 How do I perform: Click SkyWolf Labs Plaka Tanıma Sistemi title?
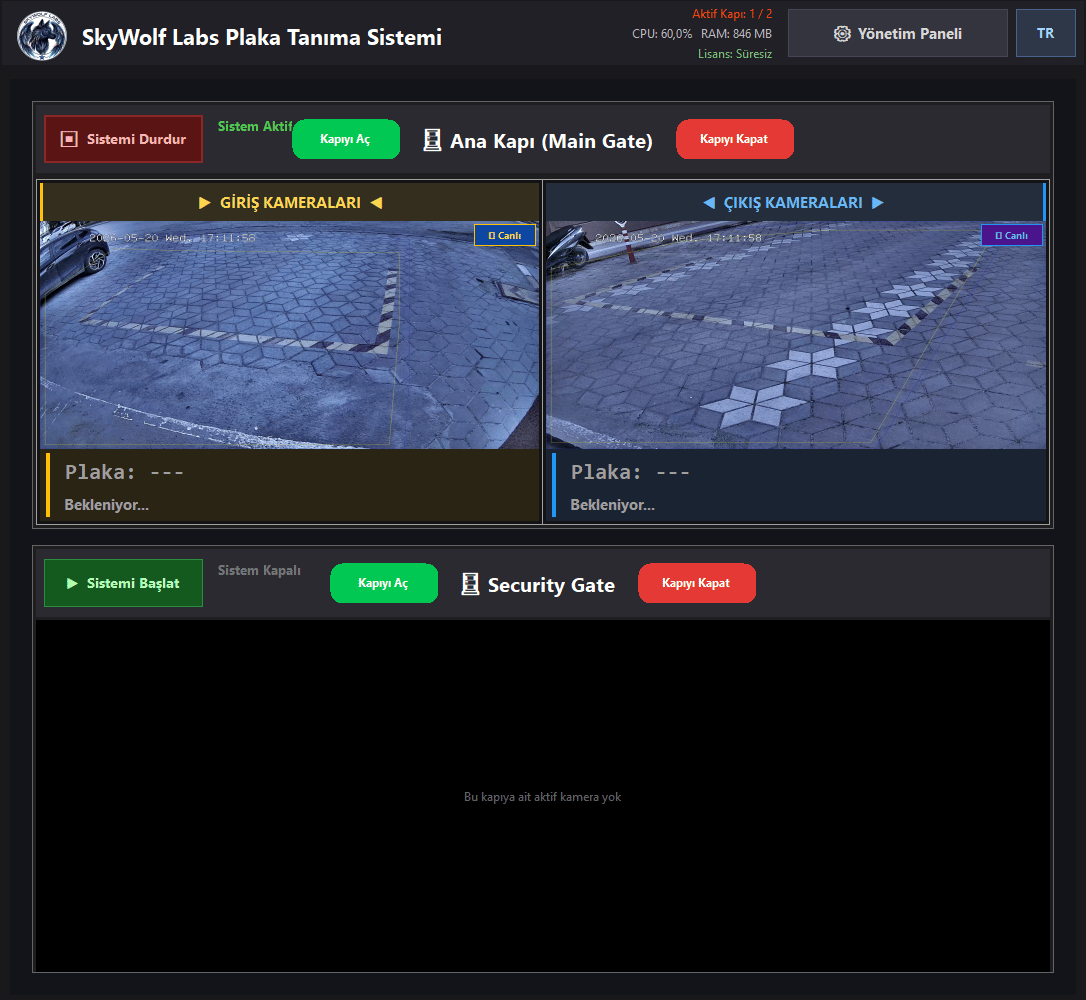point(262,37)
